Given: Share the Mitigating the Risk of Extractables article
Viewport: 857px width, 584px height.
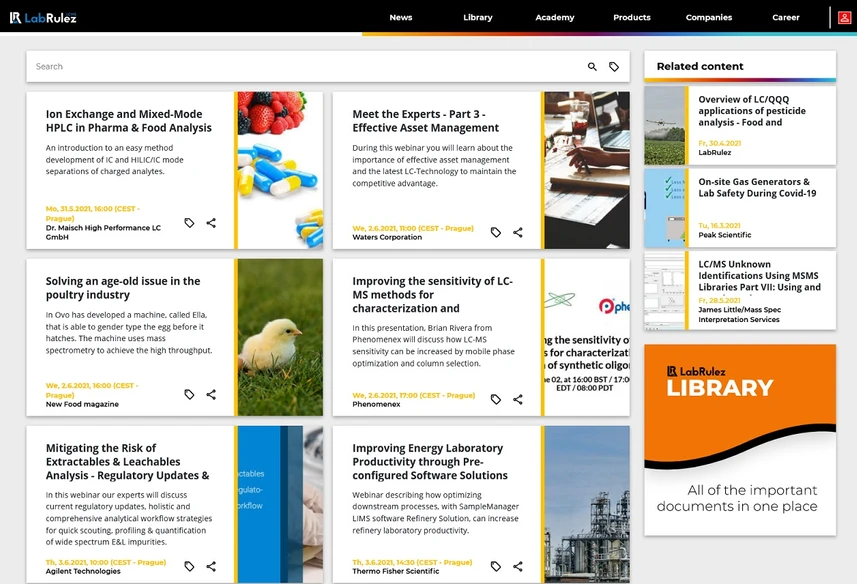Looking at the screenshot, I should coord(211,566).
